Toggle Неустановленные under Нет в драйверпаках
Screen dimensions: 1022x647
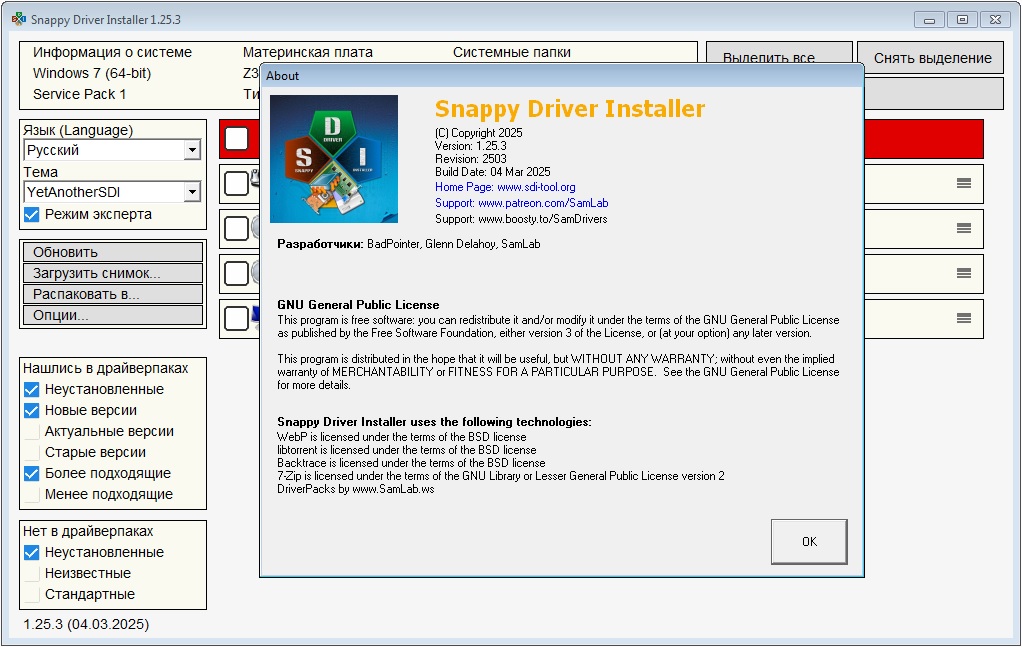(x=31, y=553)
